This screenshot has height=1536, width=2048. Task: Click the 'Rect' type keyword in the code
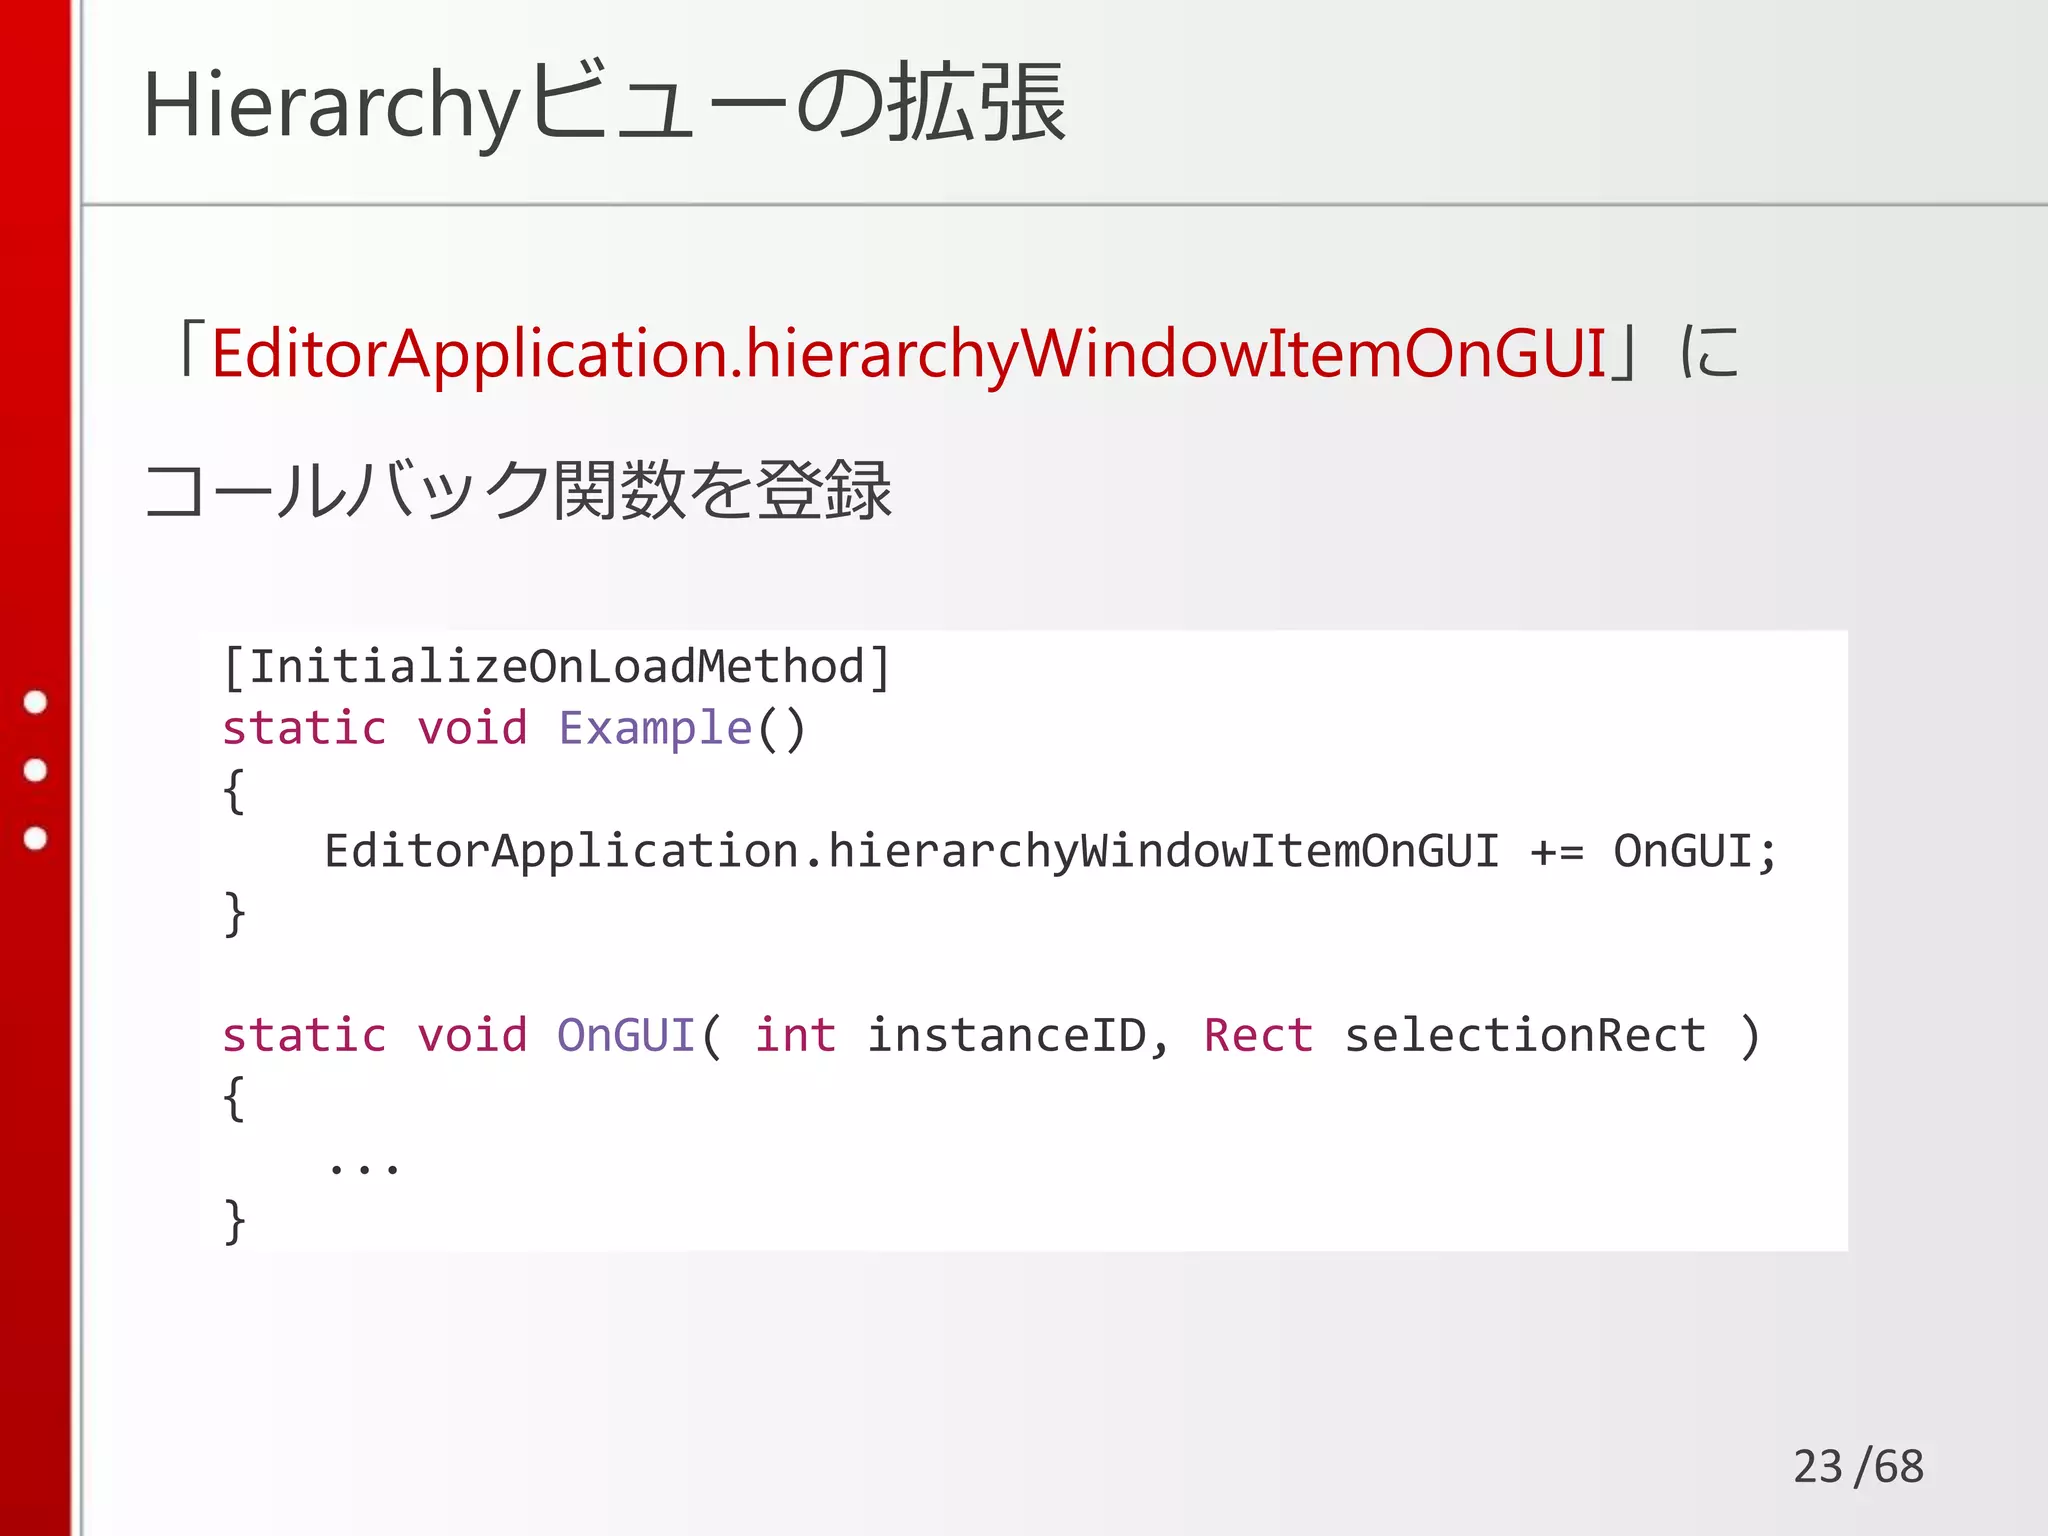1258,1035
